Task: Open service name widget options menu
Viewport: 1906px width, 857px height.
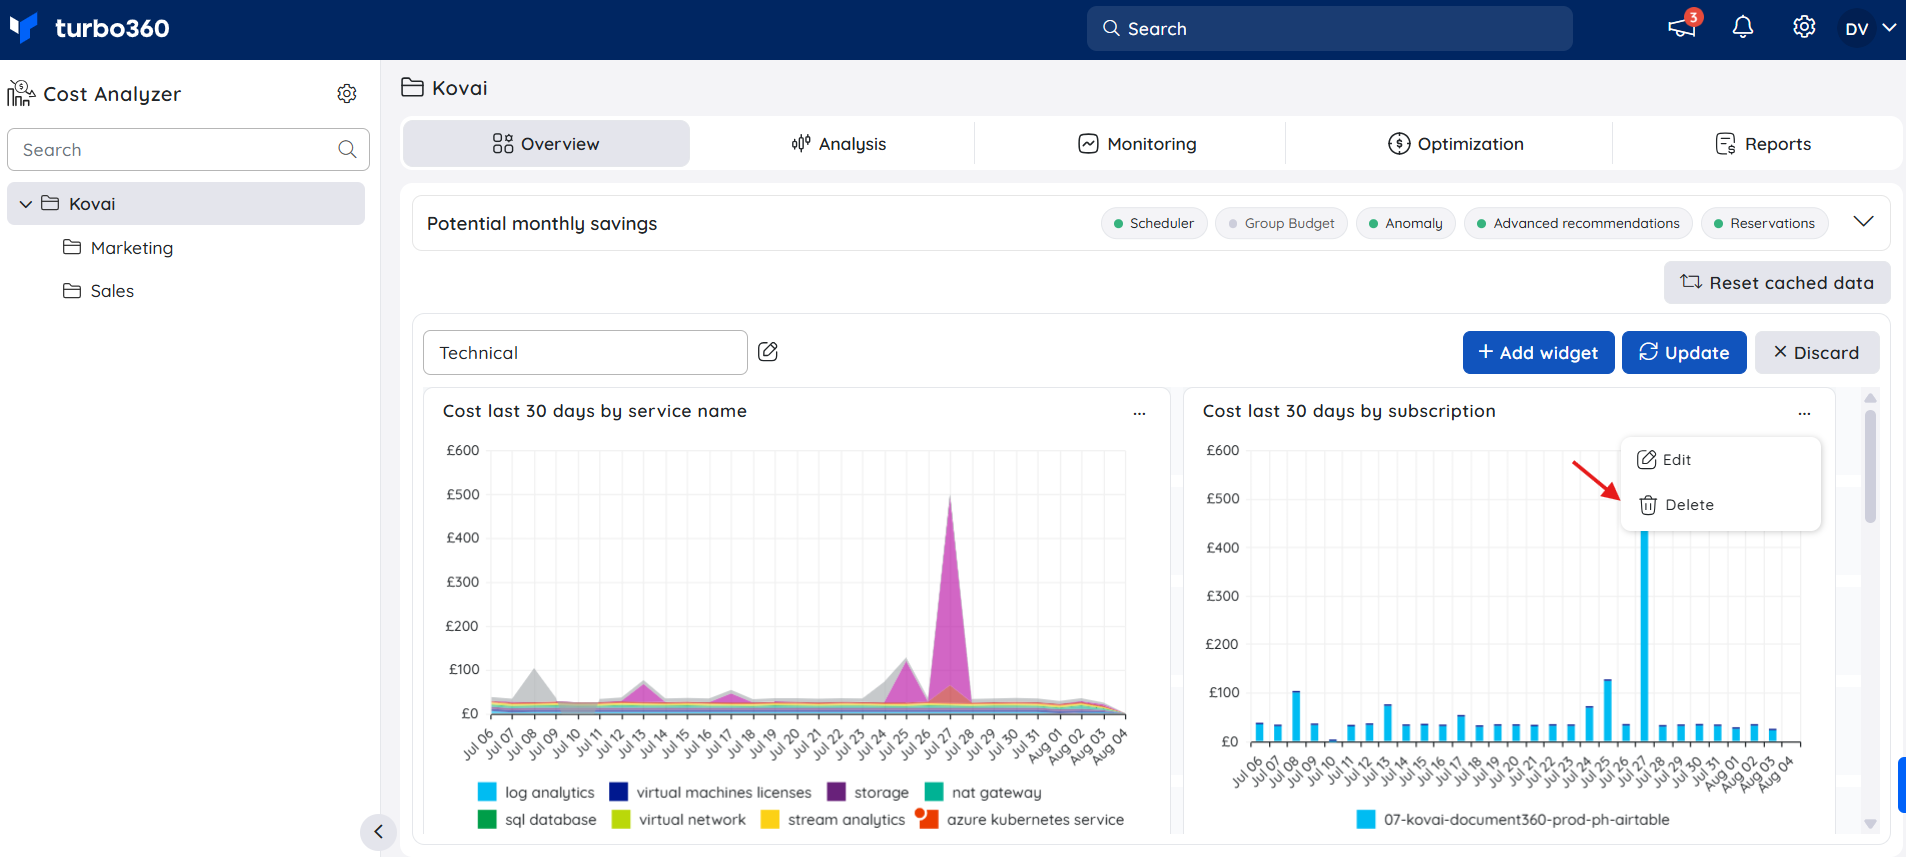Action: pyautogui.click(x=1139, y=413)
